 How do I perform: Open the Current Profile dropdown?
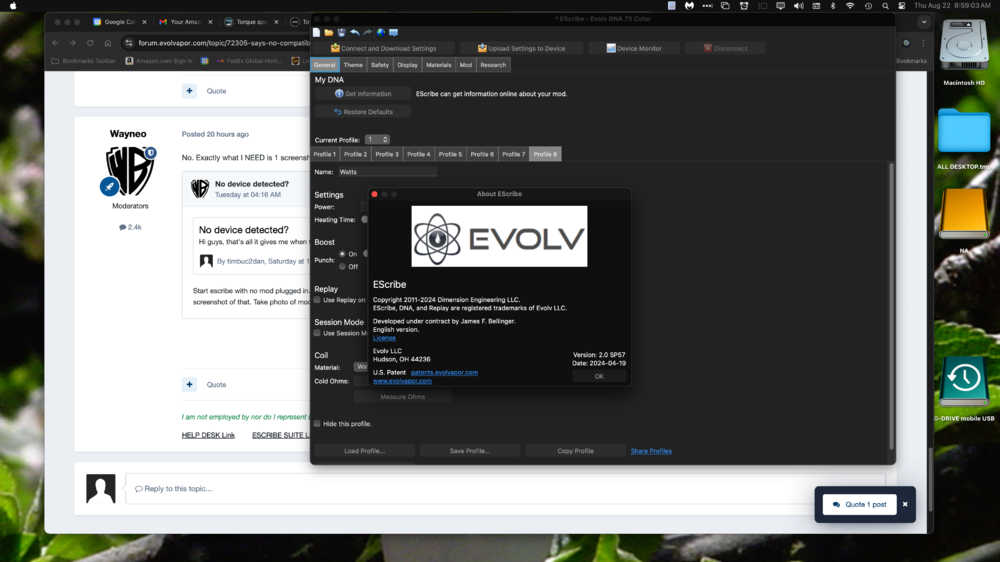tap(377, 140)
